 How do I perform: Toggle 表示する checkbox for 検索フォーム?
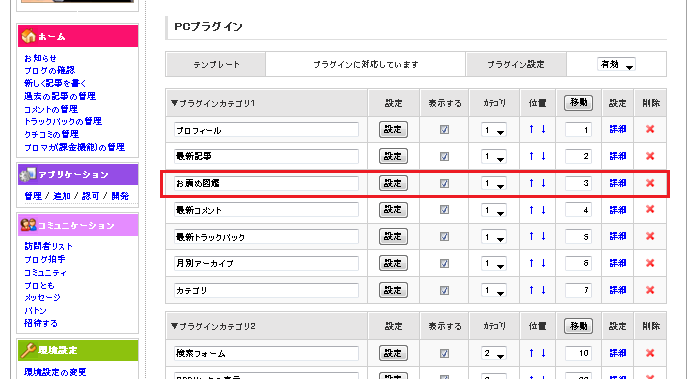point(444,353)
